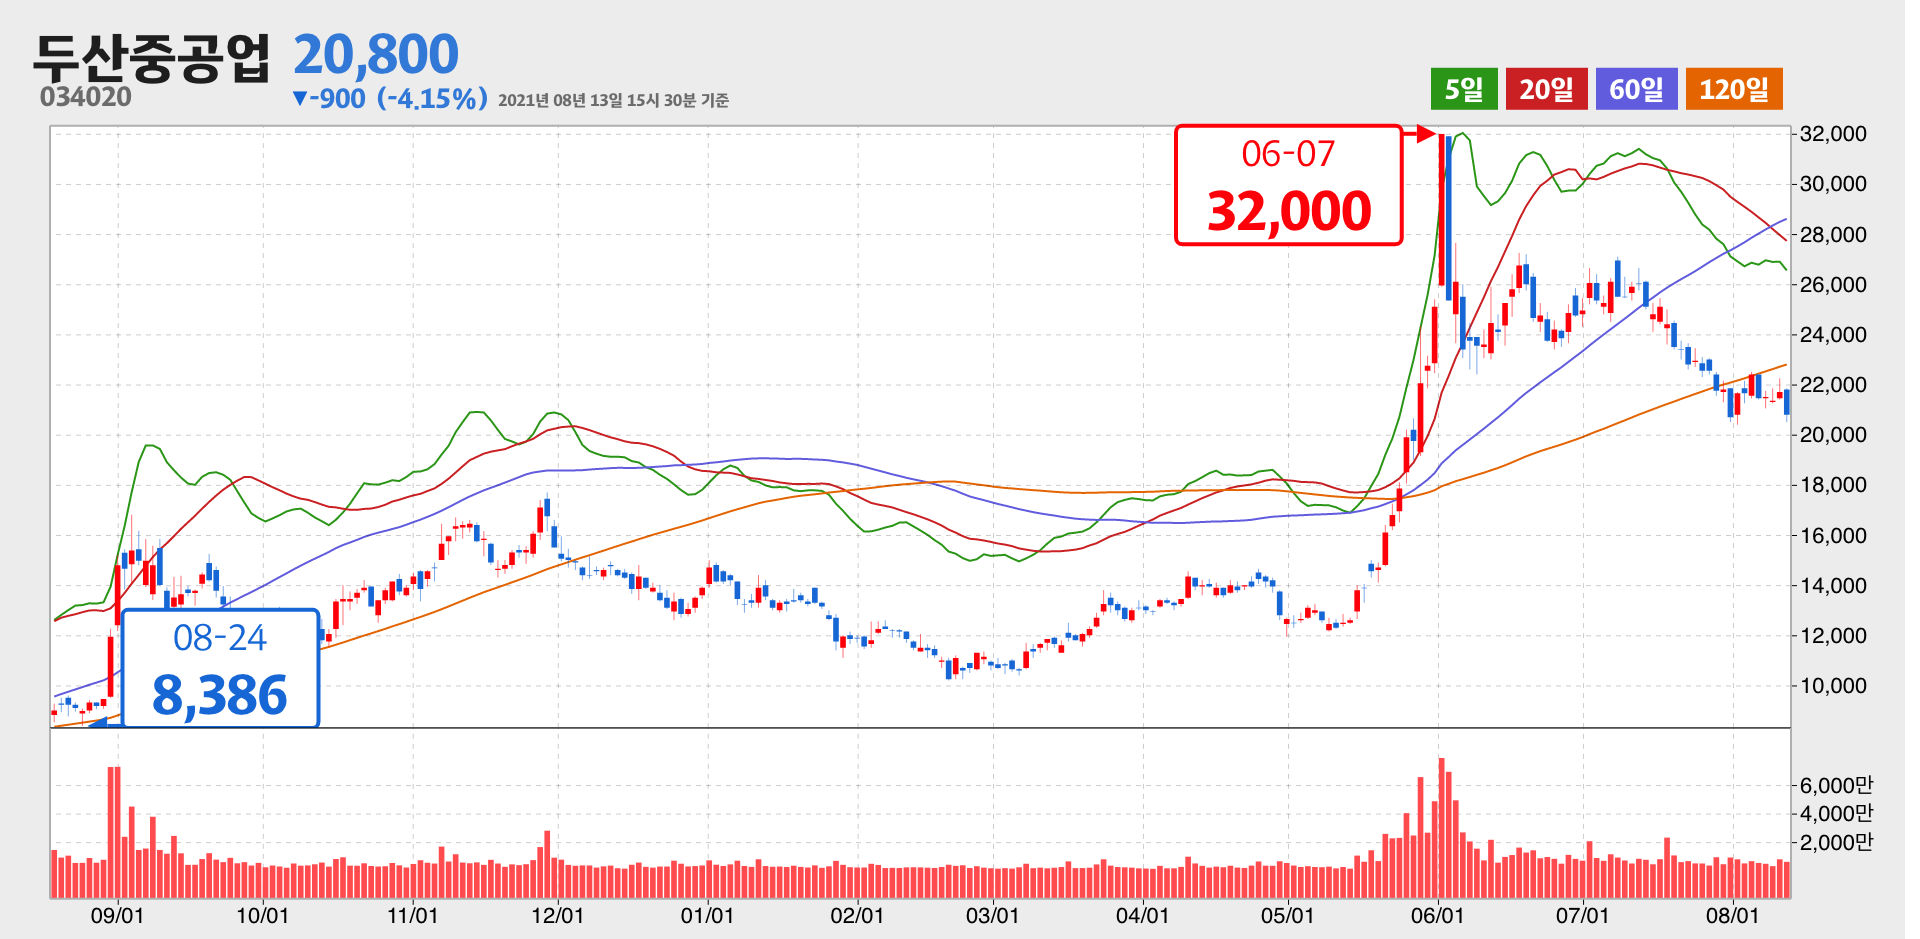Screen dimensions: 1920x939
Task: Click the tall blue candlestick at the 06-07 peak
Action: point(1449,217)
